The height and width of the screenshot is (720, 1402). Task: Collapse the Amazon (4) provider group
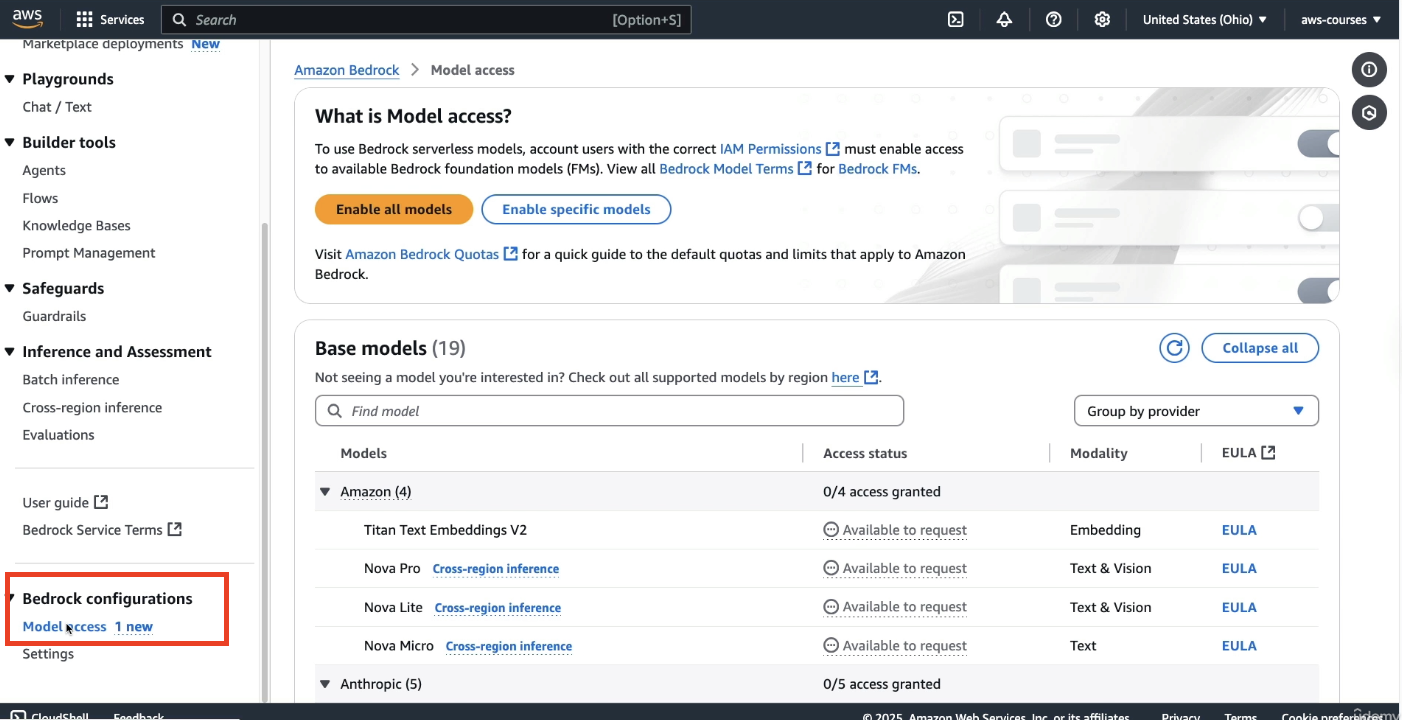[x=325, y=492]
